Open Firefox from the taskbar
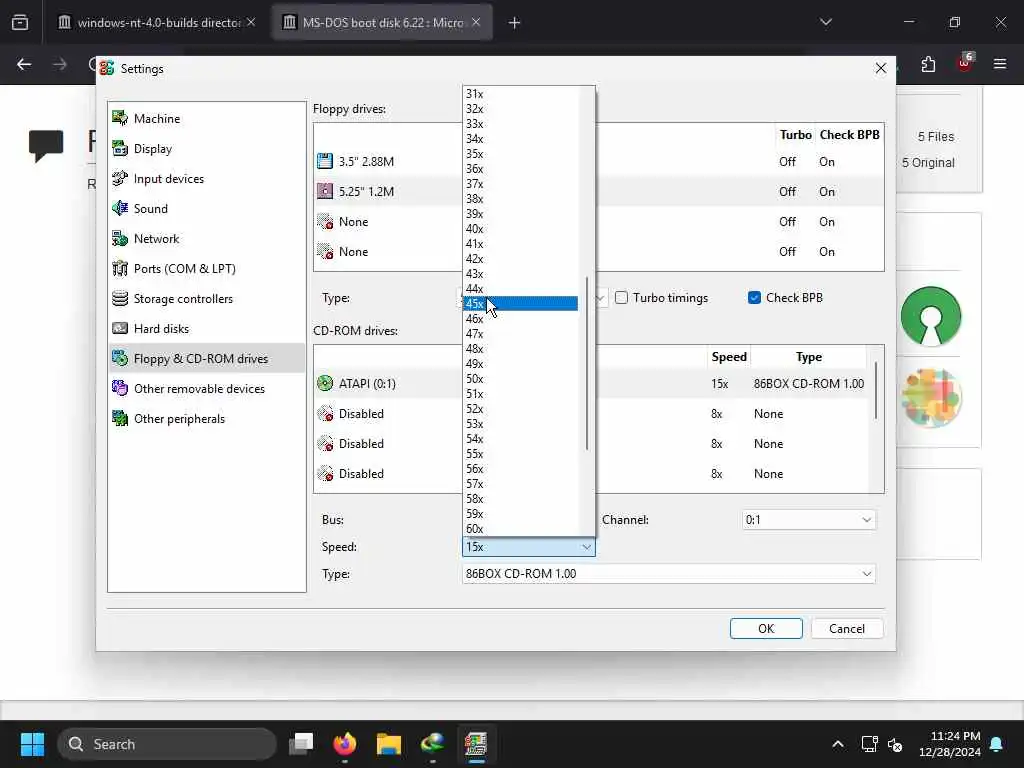 click(345, 744)
